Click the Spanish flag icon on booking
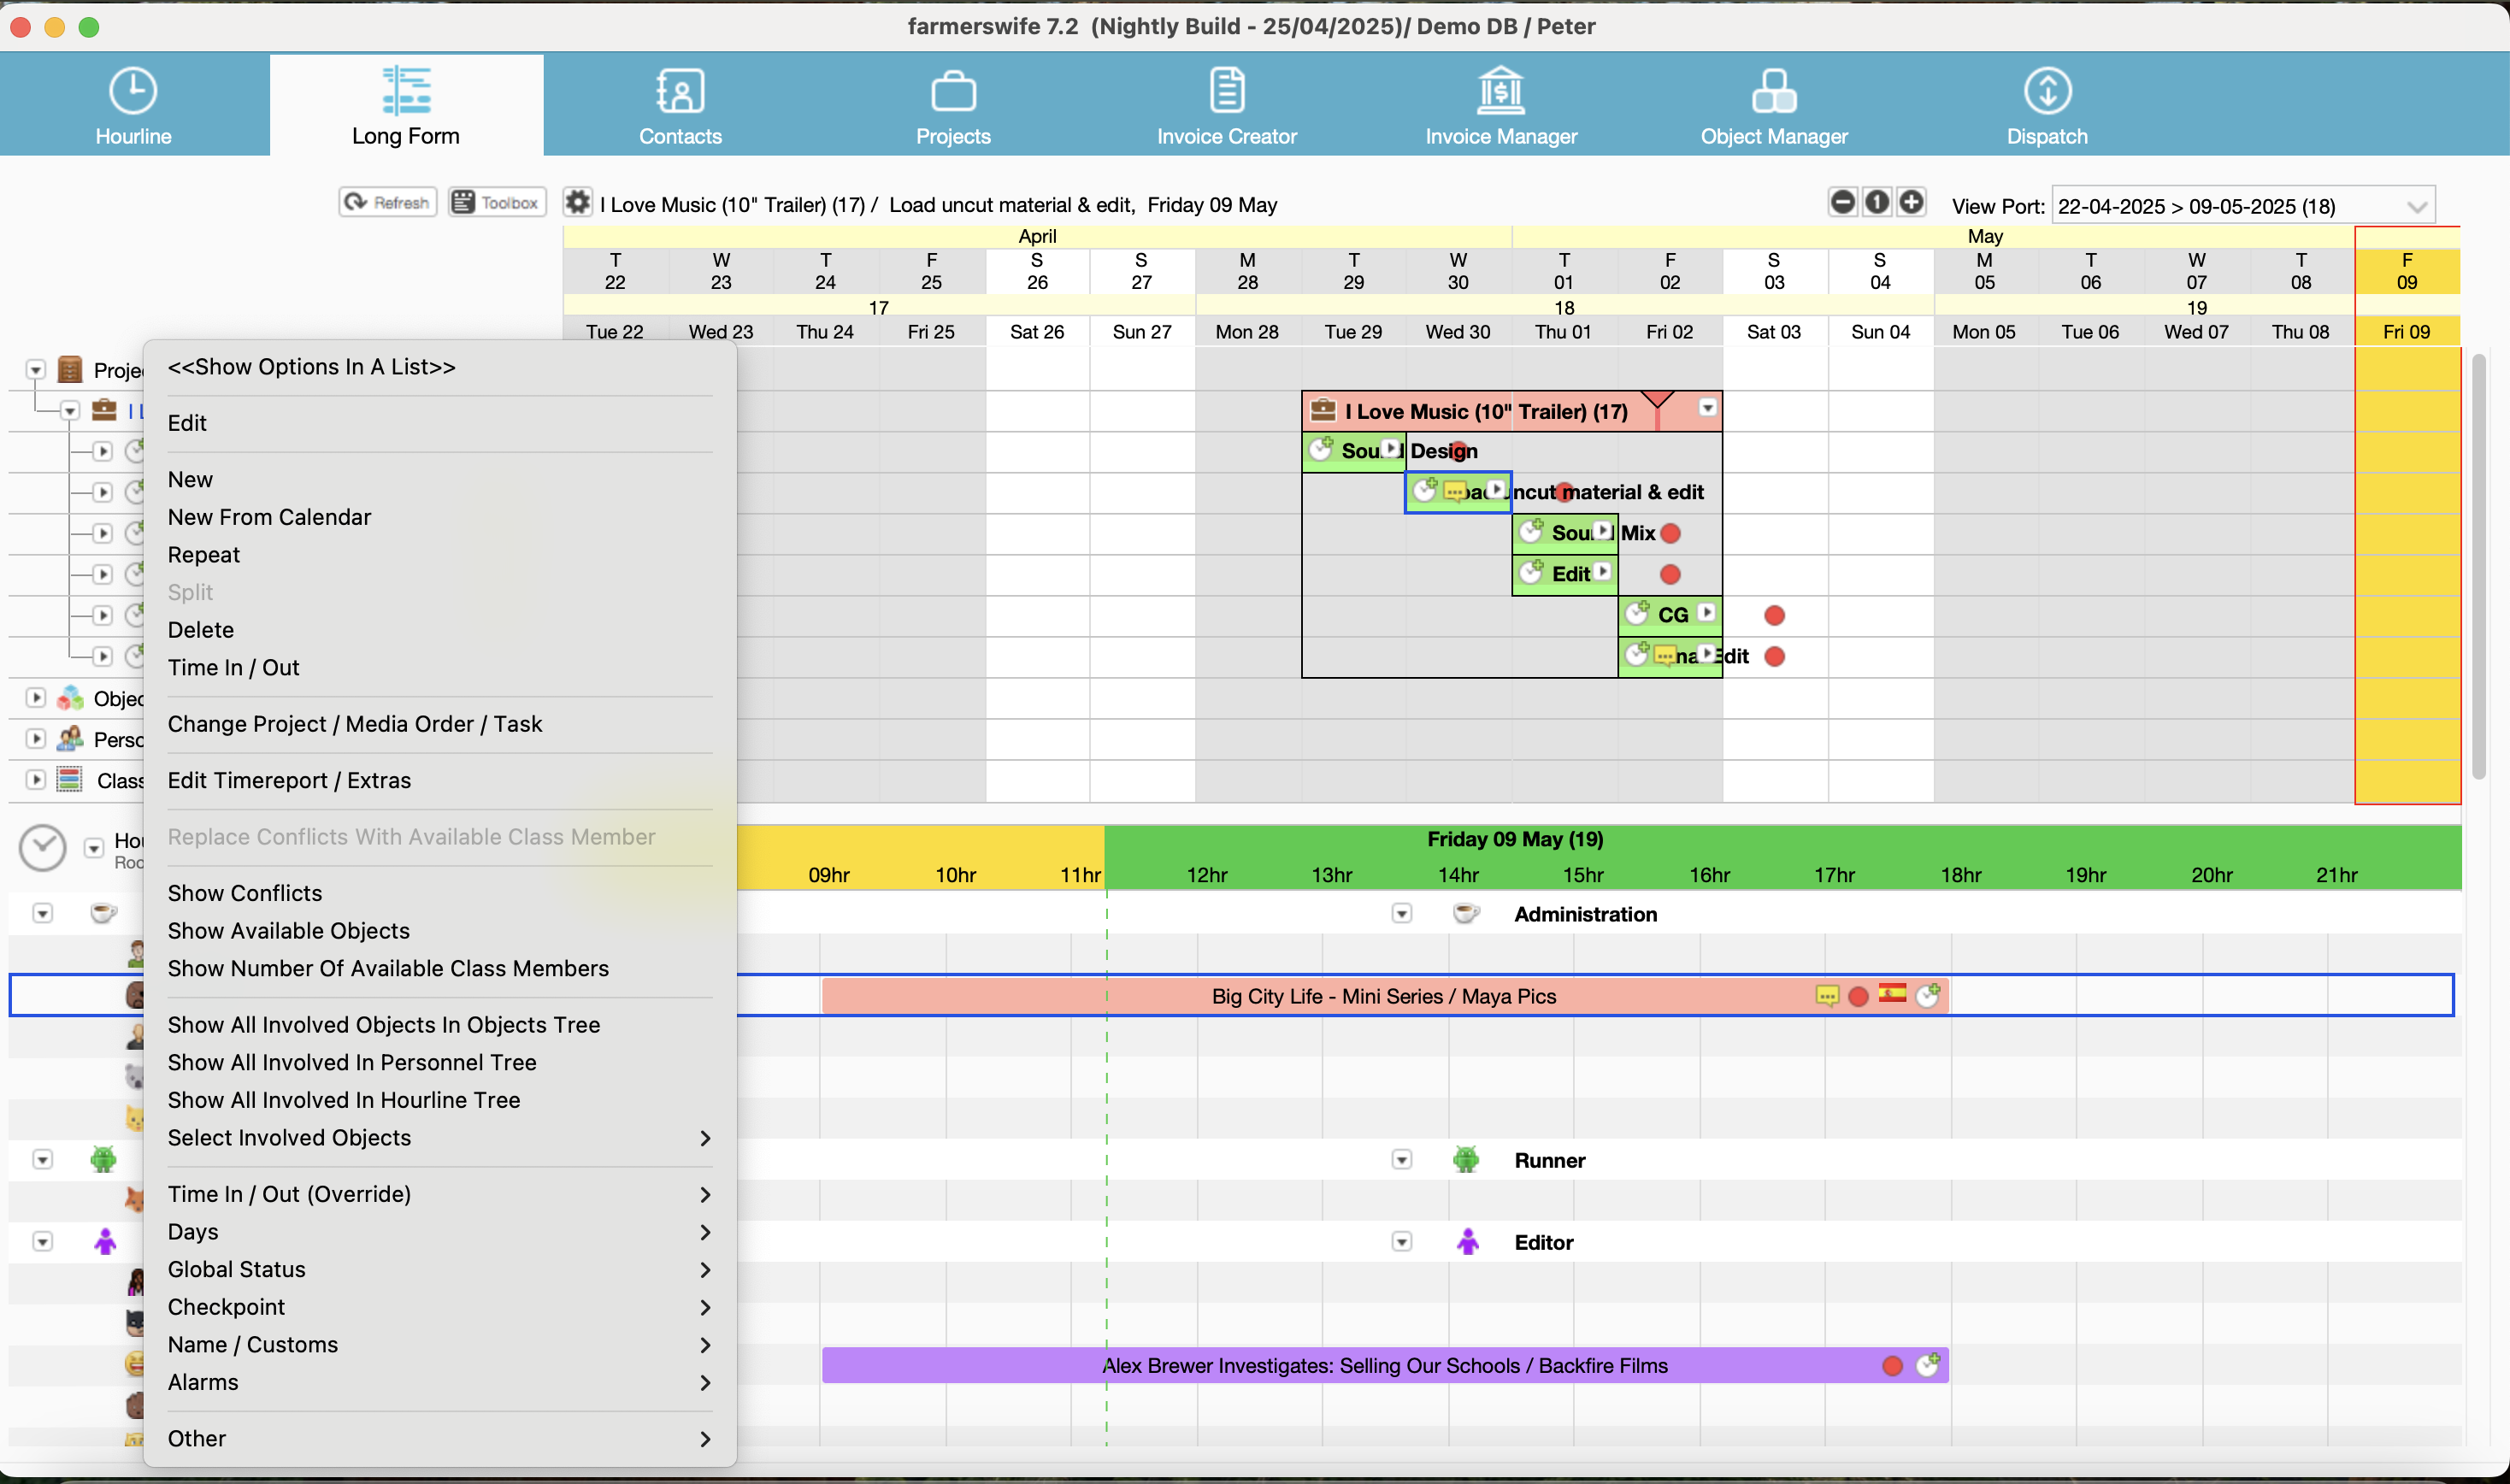This screenshot has width=2510, height=1484. 1891,993
